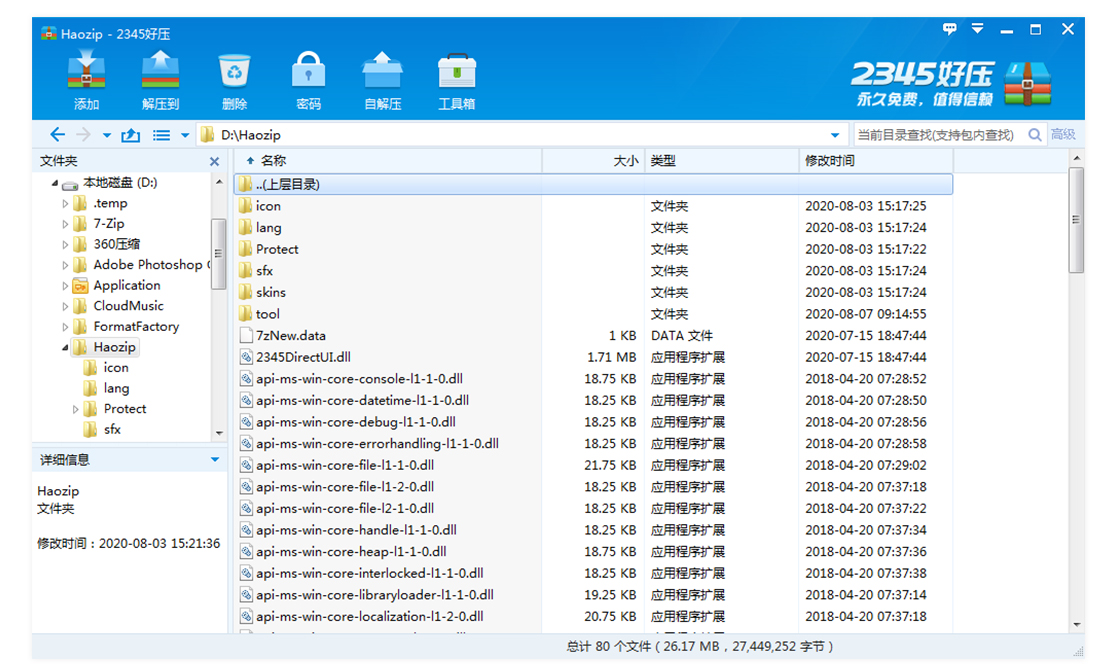Click folder tree scrollbar down arrow
Screen dimensions: 1120x669
point(219,433)
